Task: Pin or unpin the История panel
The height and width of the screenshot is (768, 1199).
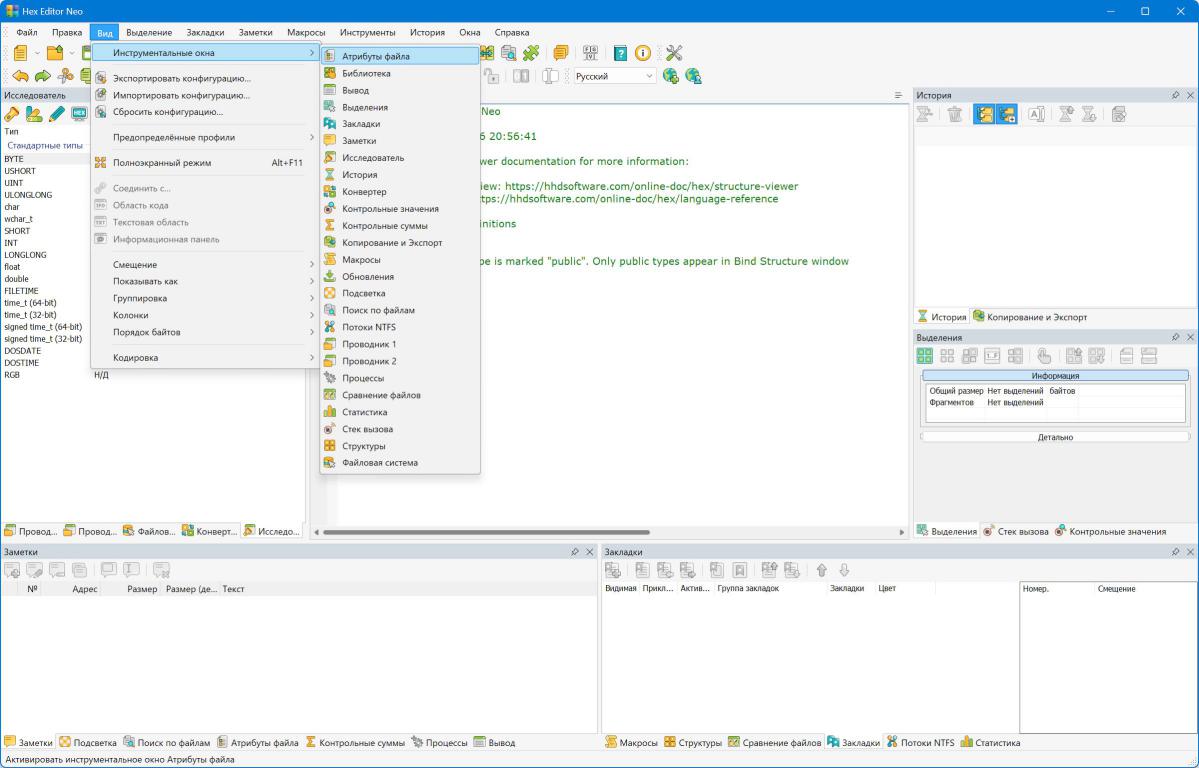Action: click(1175, 95)
